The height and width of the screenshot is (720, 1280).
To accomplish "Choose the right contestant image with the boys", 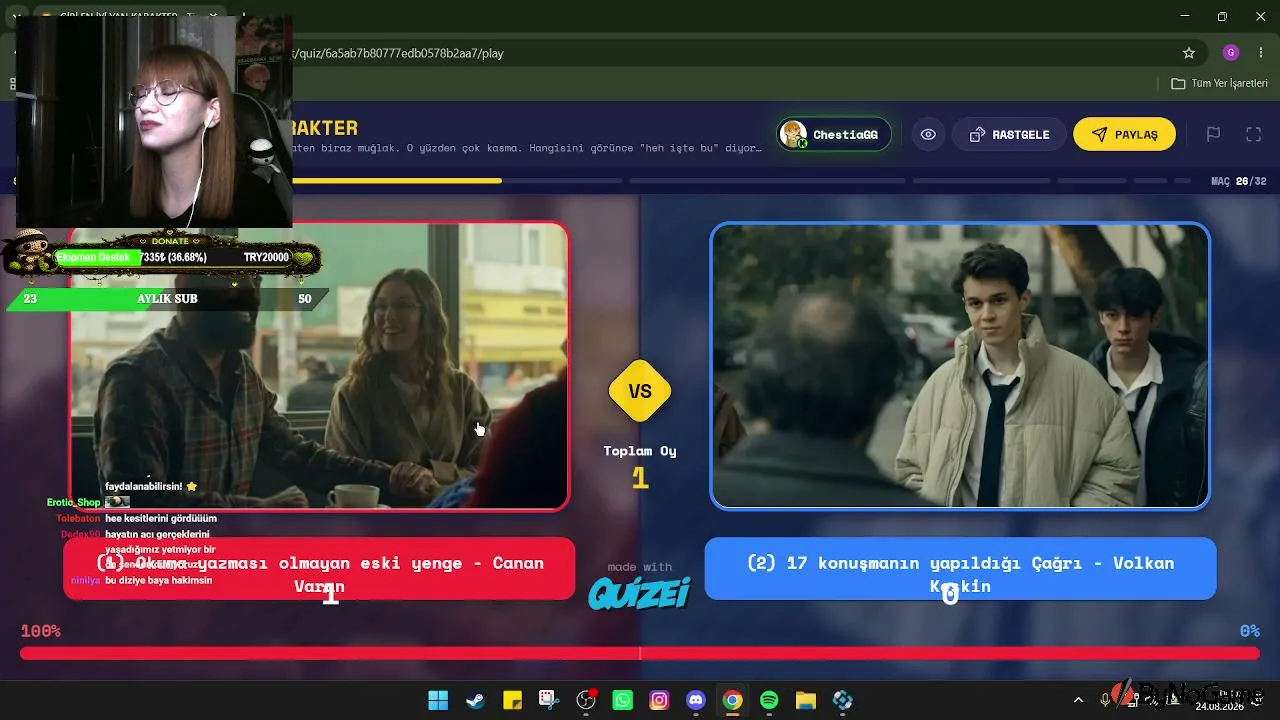I will click(x=960, y=366).
